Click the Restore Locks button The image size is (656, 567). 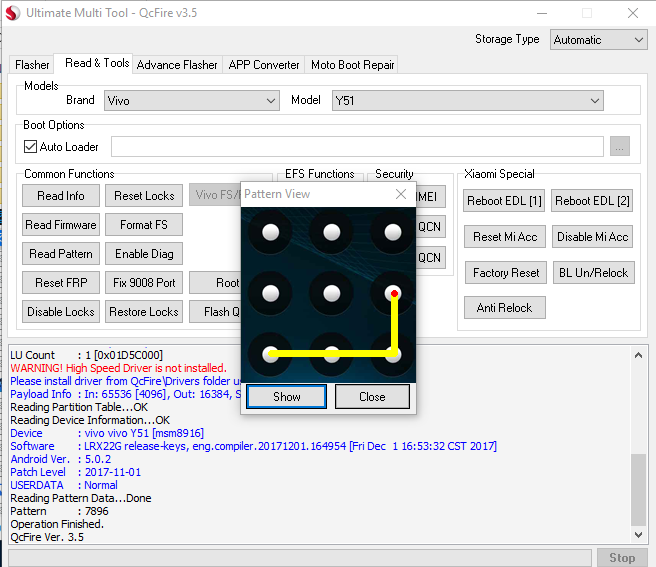[144, 312]
